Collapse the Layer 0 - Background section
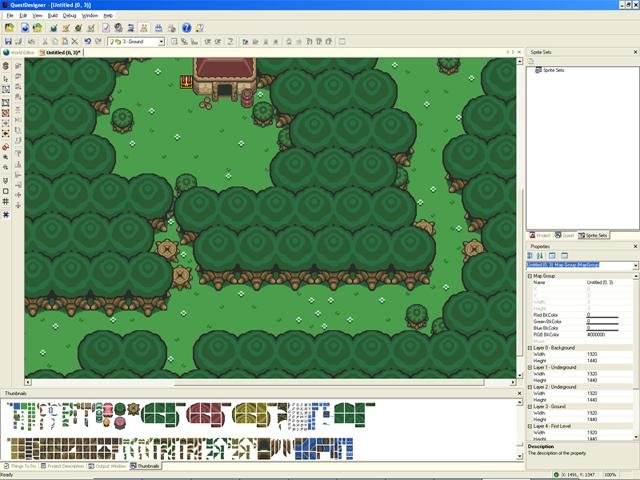Screen dimensions: 640x480 [x=529, y=346]
